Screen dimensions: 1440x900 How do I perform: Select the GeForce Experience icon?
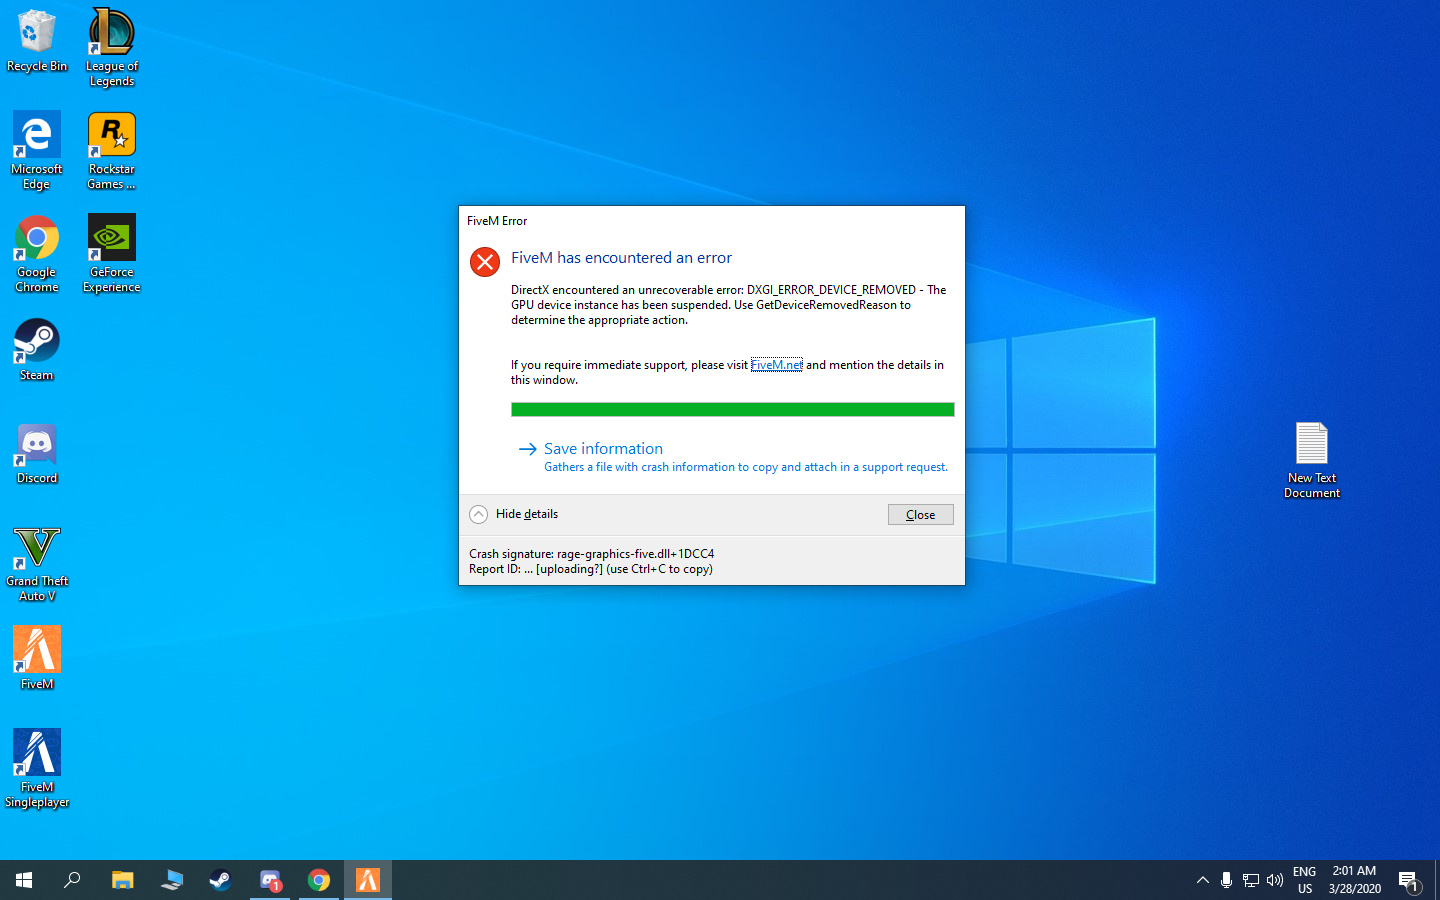[112, 254]
